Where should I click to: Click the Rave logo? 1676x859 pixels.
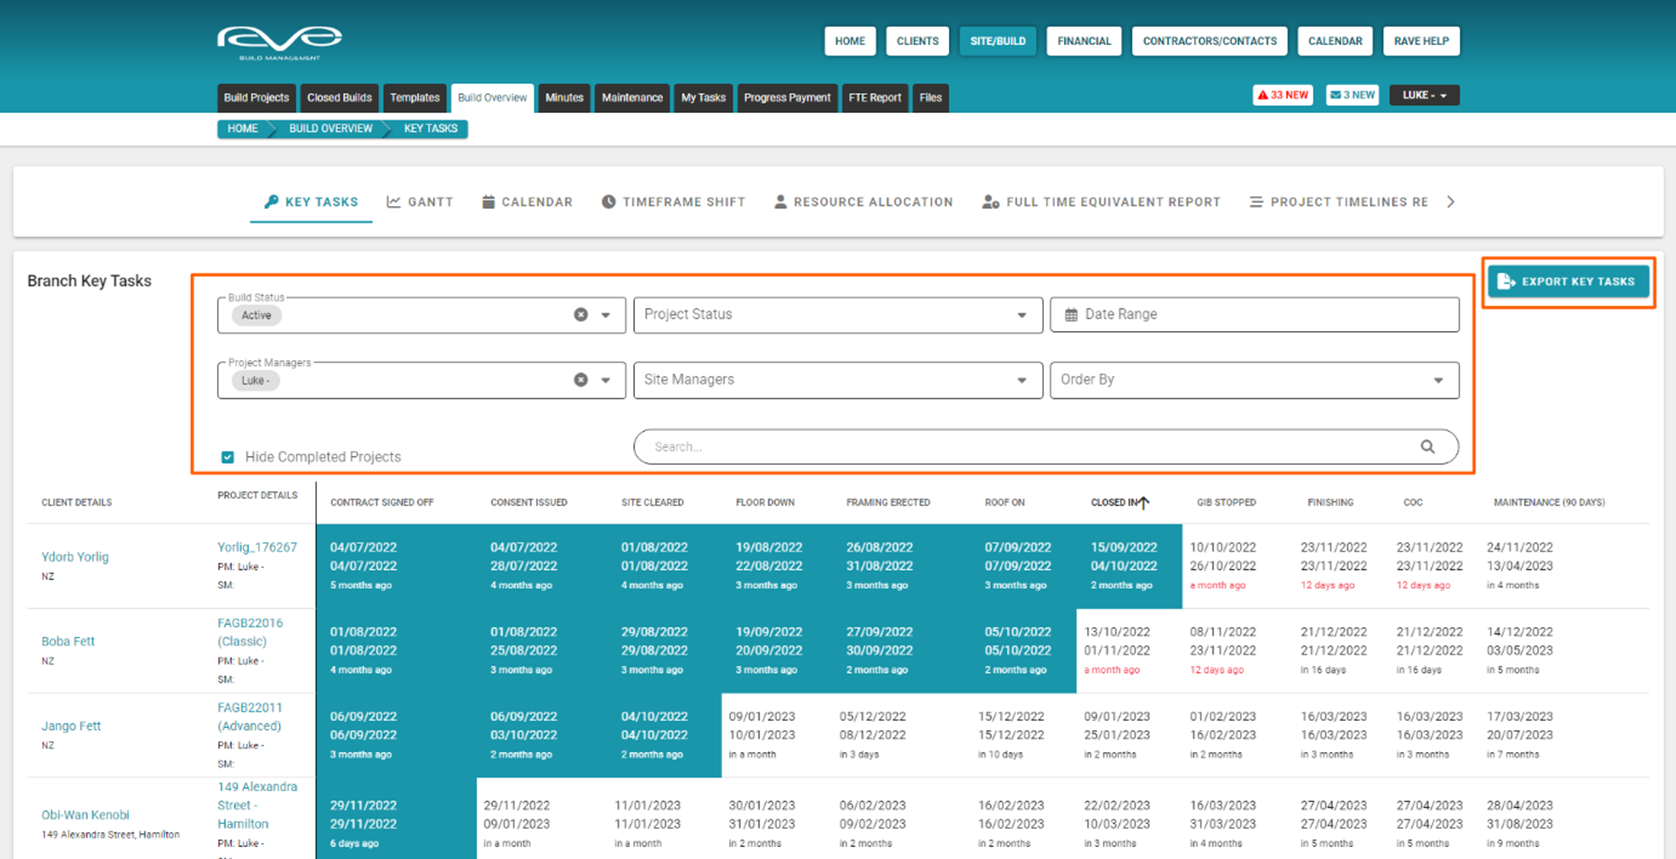(x=280, y=42)
